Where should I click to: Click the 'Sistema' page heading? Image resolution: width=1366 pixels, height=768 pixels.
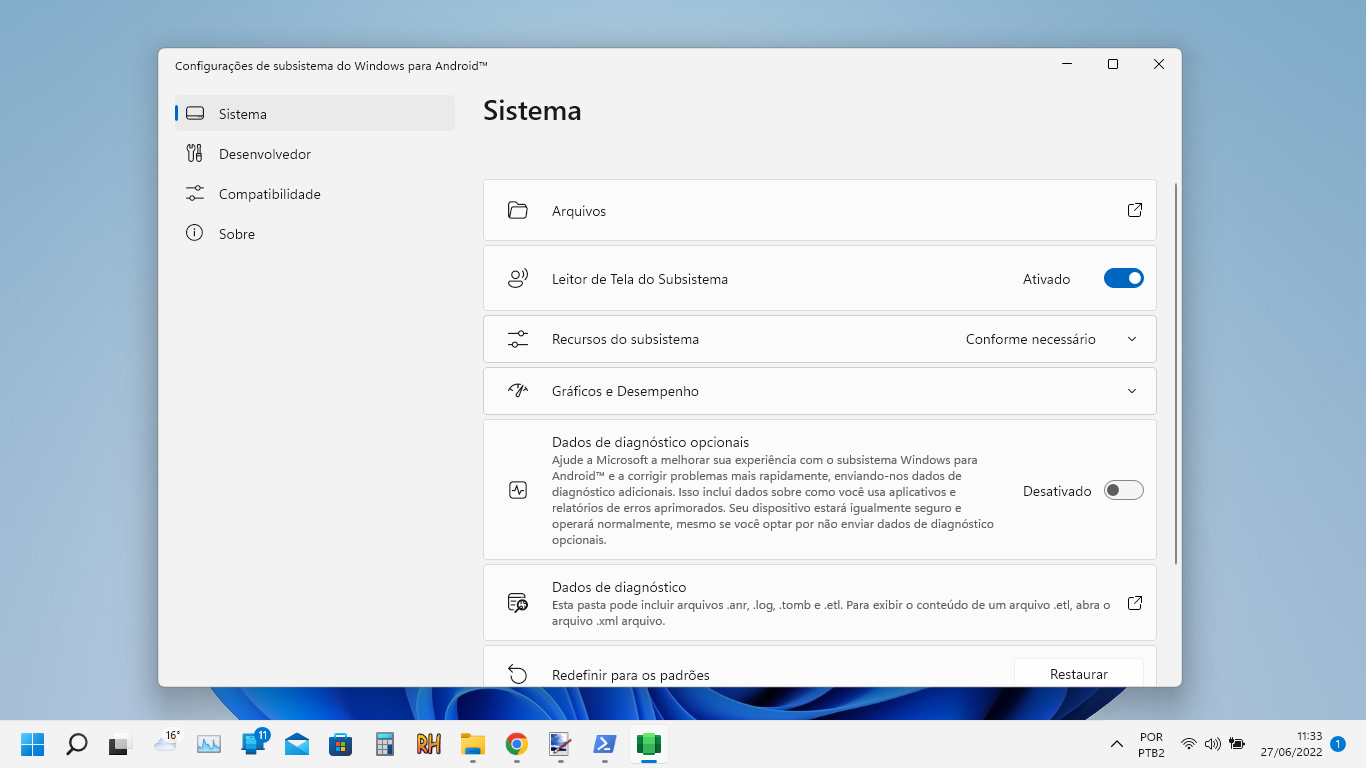click(x=532, y=110)
